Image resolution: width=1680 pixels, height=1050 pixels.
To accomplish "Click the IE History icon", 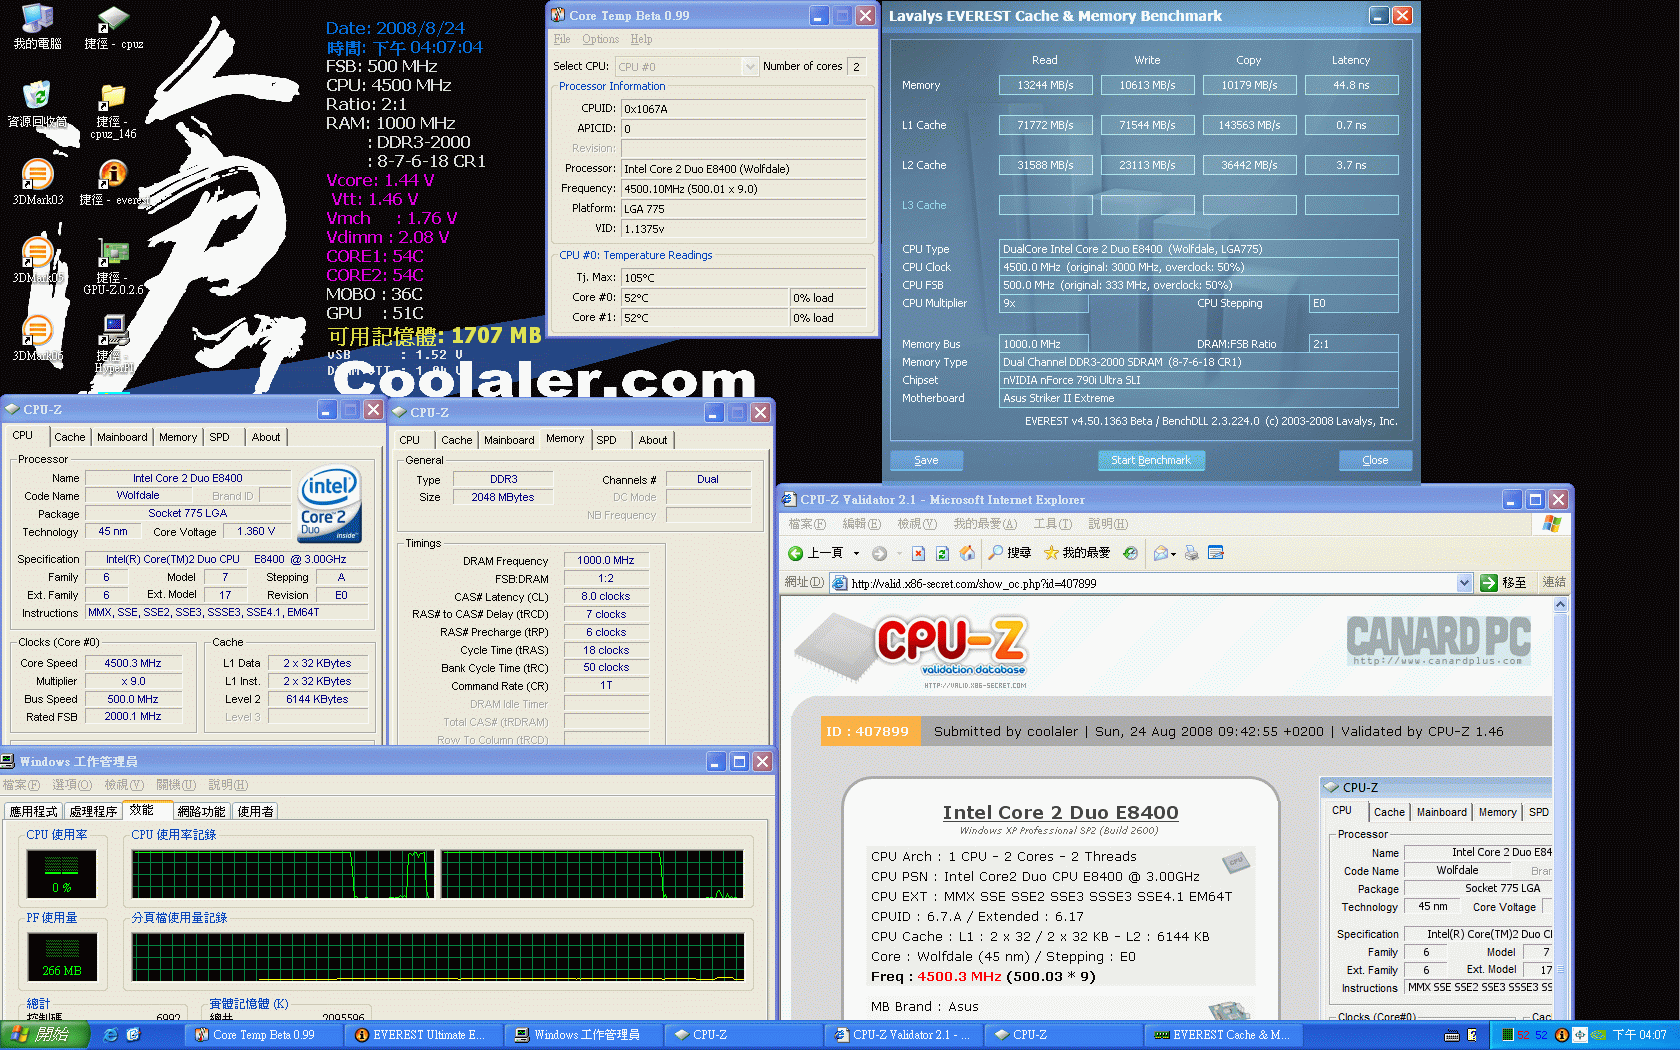I will [1130, 553].
